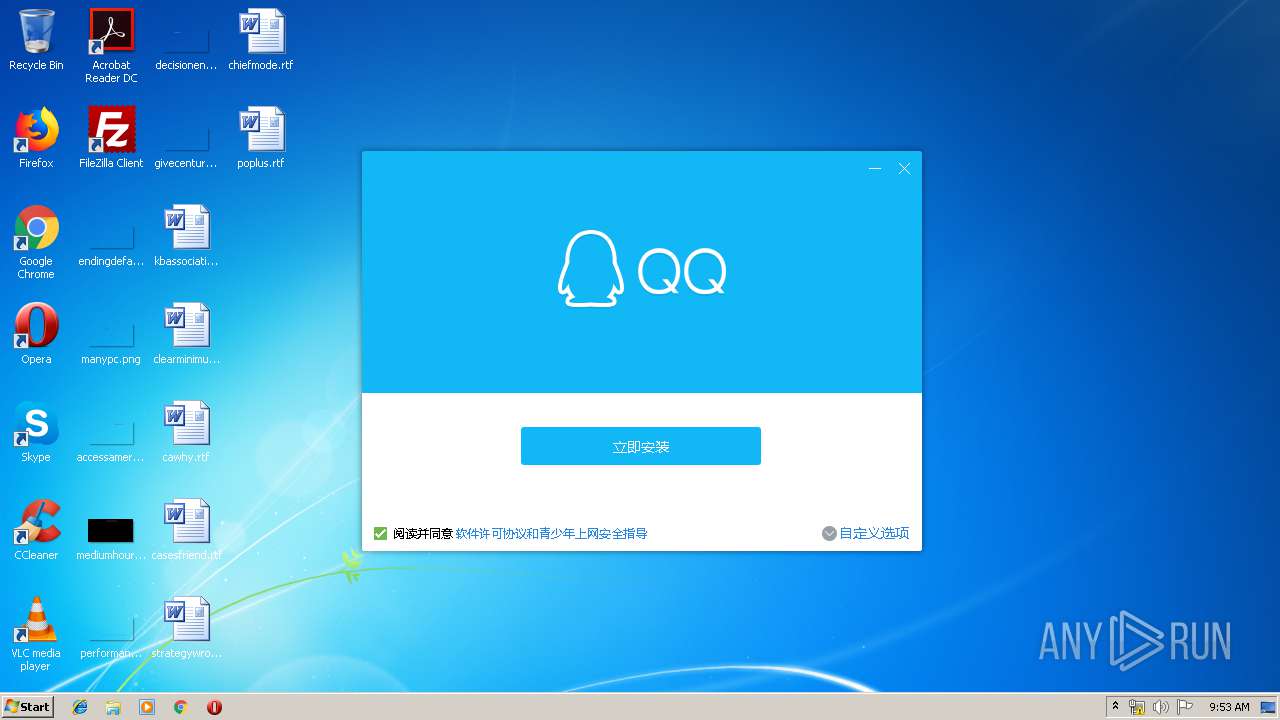The width and height of the screenshot is (1280, 720).
Task: Select the casesfriend.rtf file icon
Action: coord(186,530)
